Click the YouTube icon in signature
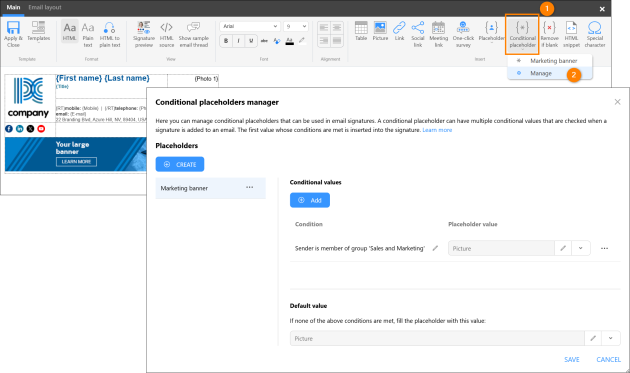 pos(41,129)
